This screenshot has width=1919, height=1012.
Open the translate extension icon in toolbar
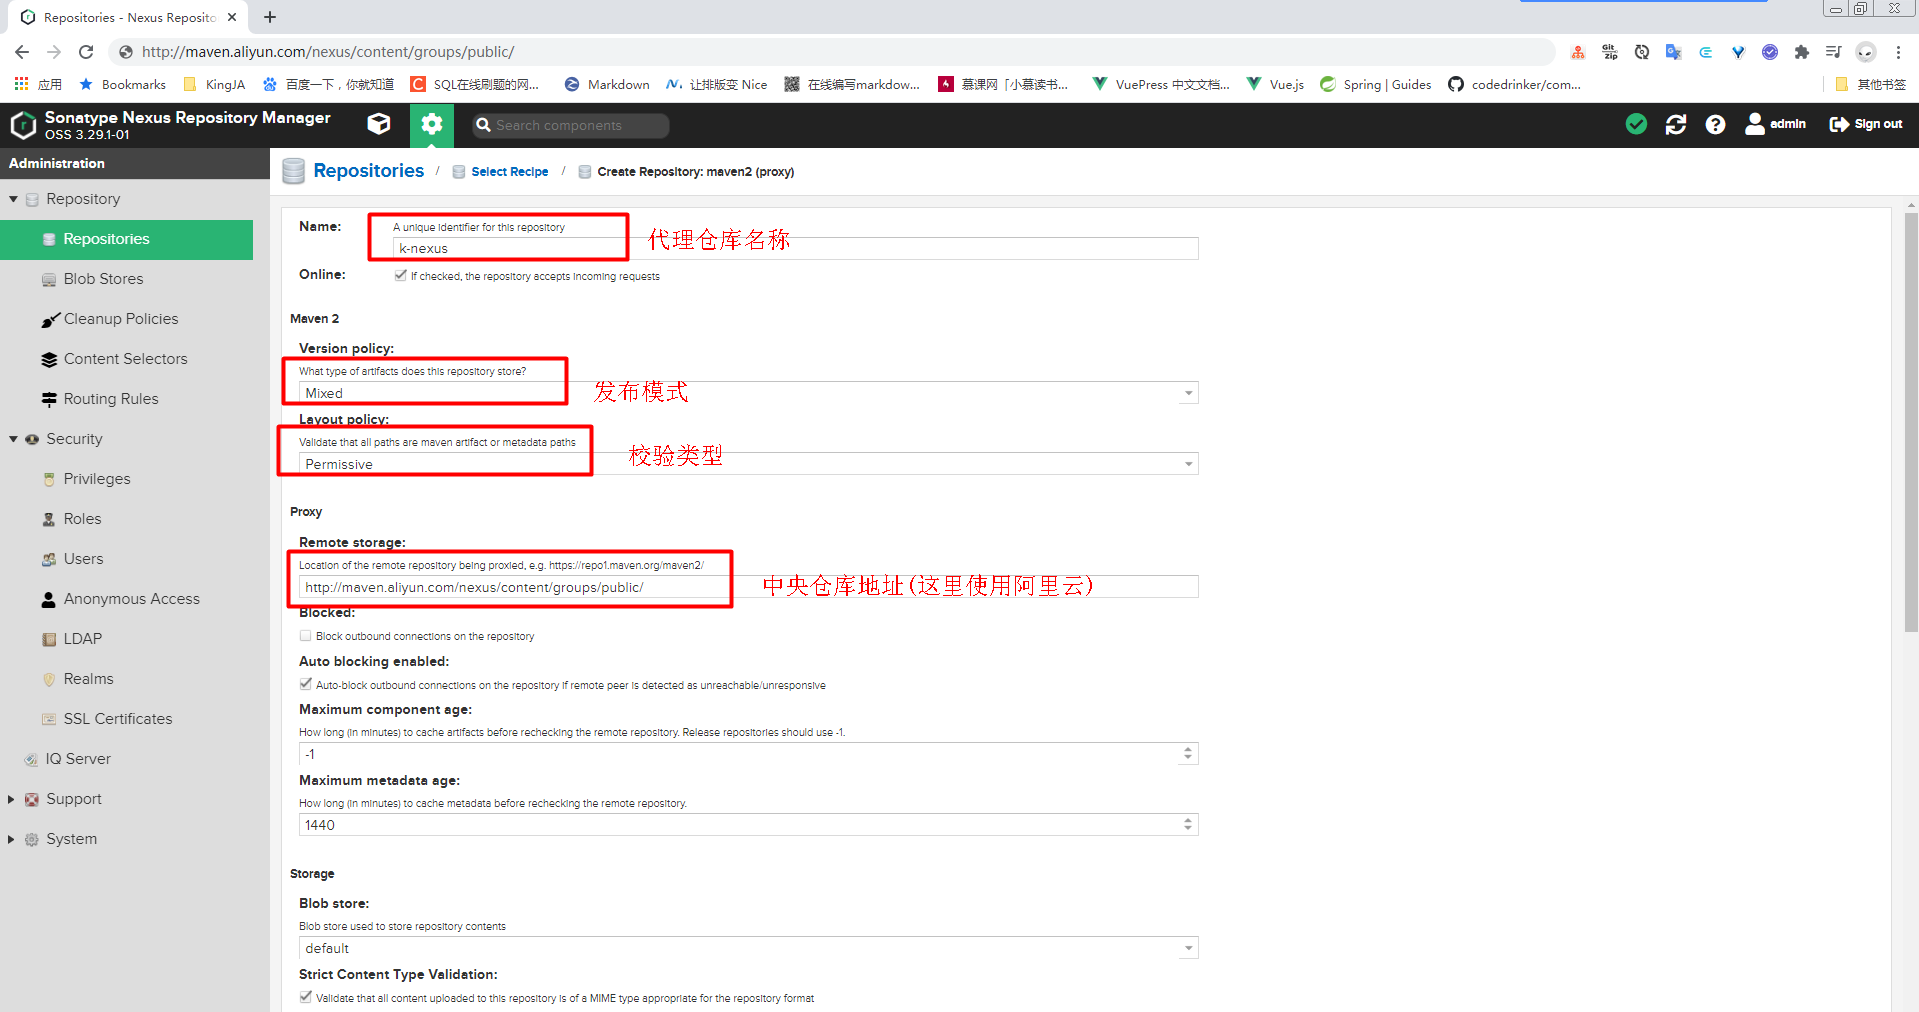[x=1673, y=52]
